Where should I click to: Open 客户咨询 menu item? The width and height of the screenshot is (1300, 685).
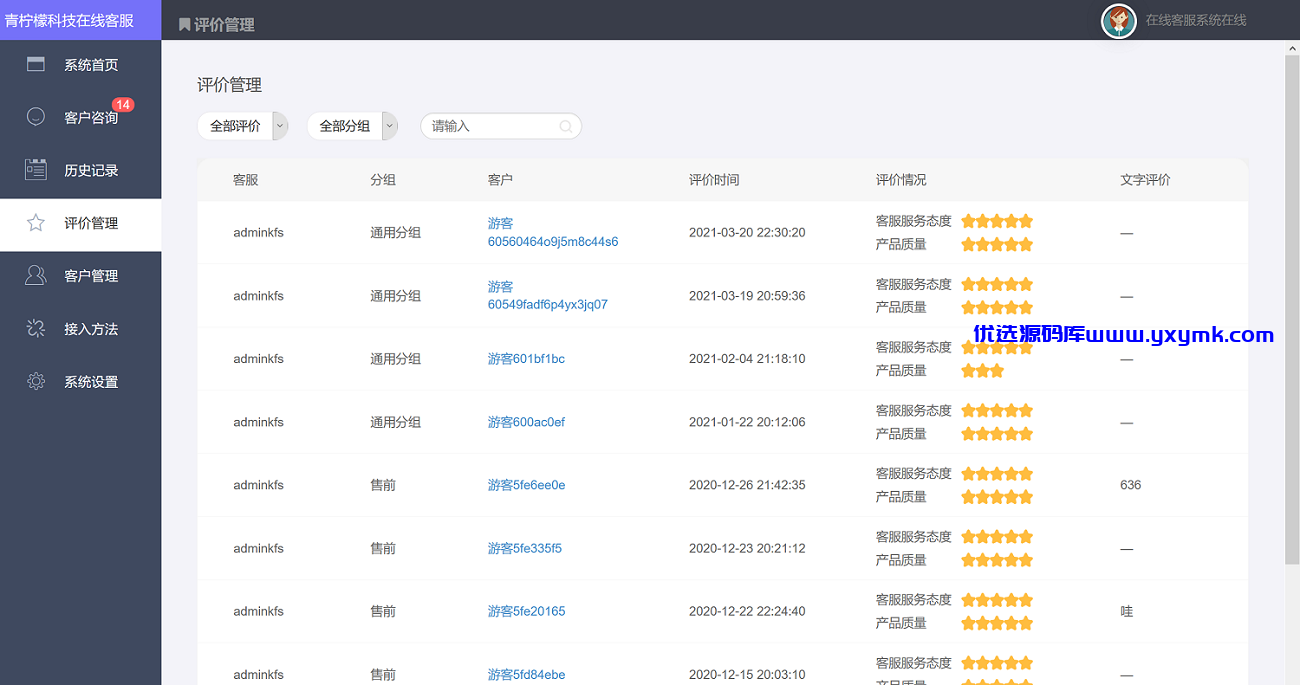80,118
